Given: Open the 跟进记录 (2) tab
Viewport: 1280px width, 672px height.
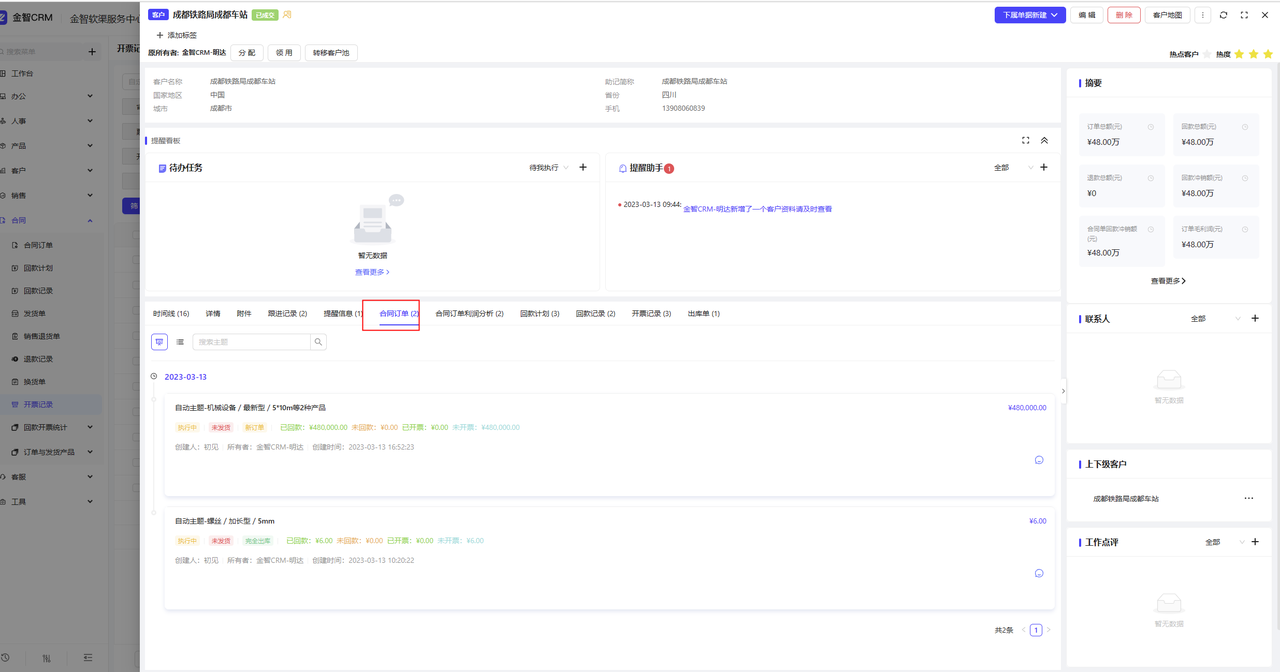Looking at the screenshot, I should click(x=287, y=314).
